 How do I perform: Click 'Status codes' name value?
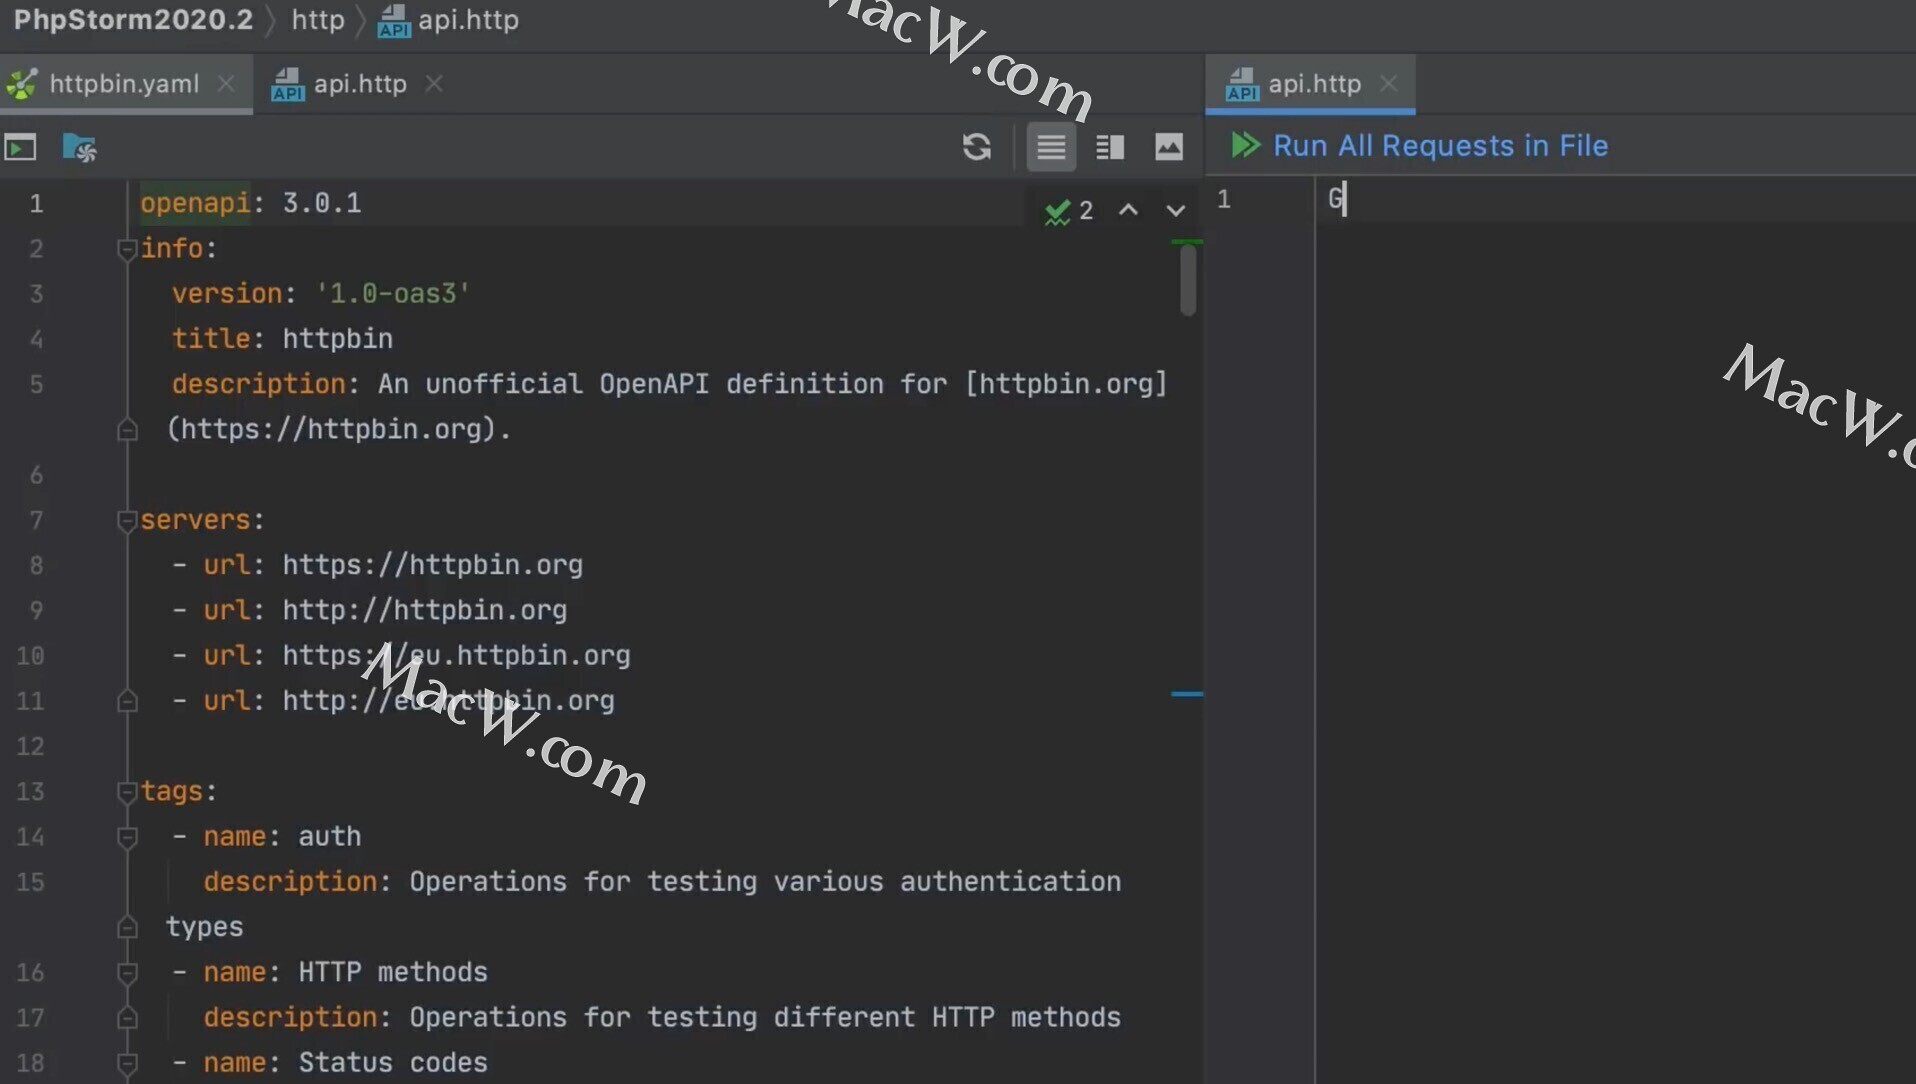coord(393,1063)
